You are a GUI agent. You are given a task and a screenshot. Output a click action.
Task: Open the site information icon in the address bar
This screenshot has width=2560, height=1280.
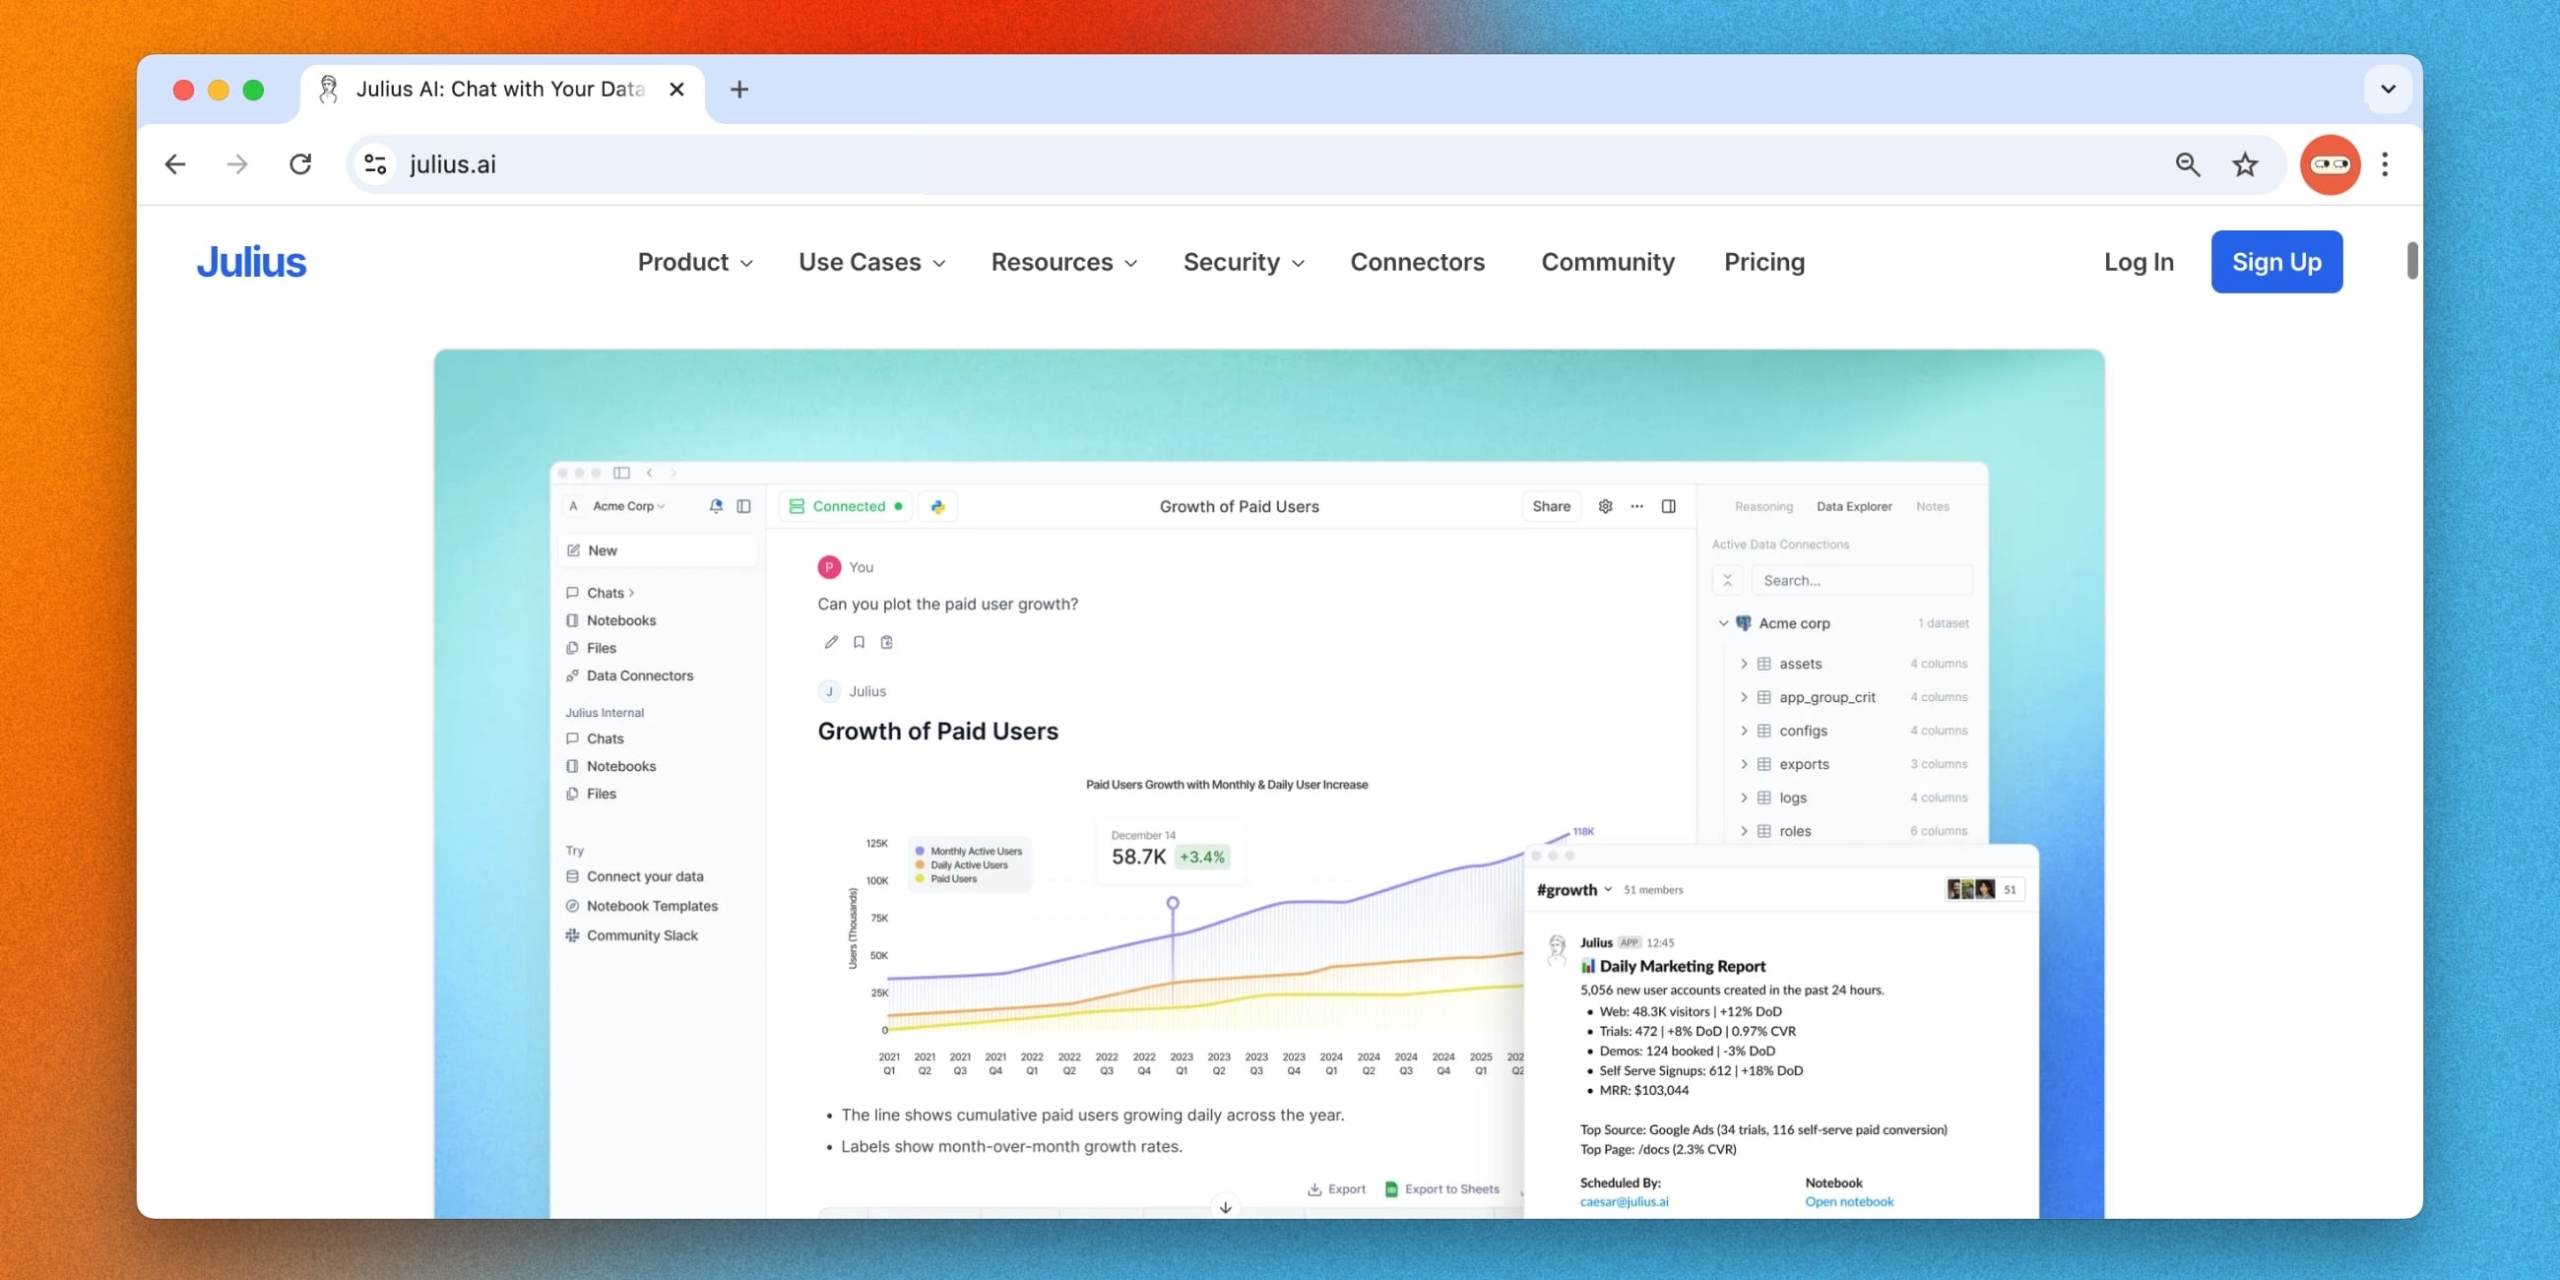click(x=375, y=164)
